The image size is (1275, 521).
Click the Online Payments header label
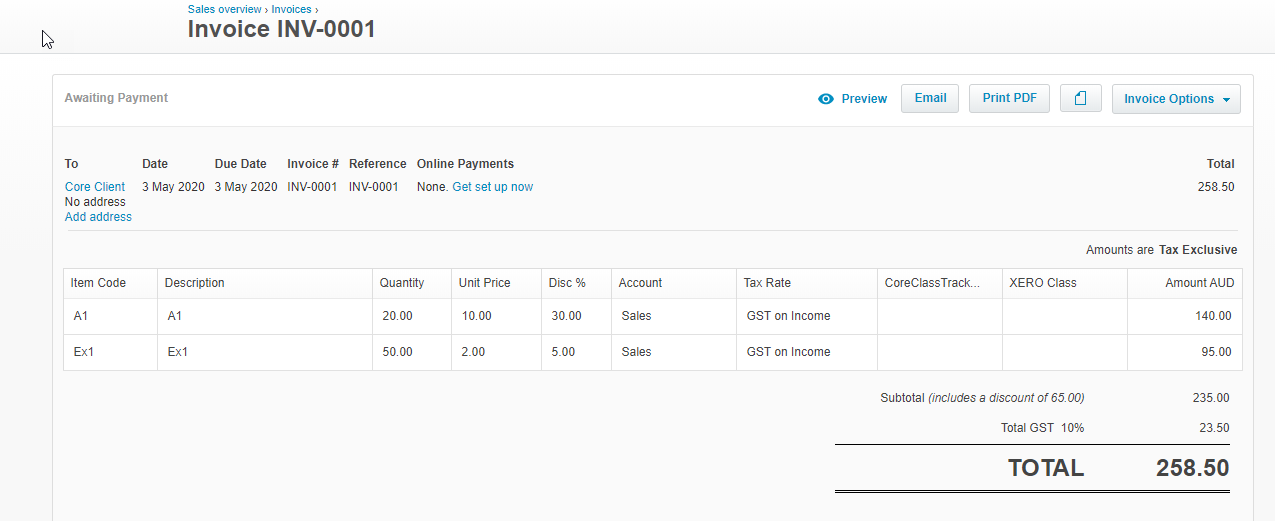click(x=465, y=164)
